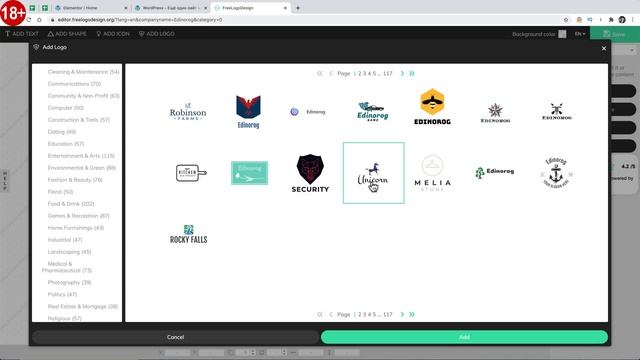Screen dimensions: 640x360
Task: Choose Education category
Action: (65, 144)
